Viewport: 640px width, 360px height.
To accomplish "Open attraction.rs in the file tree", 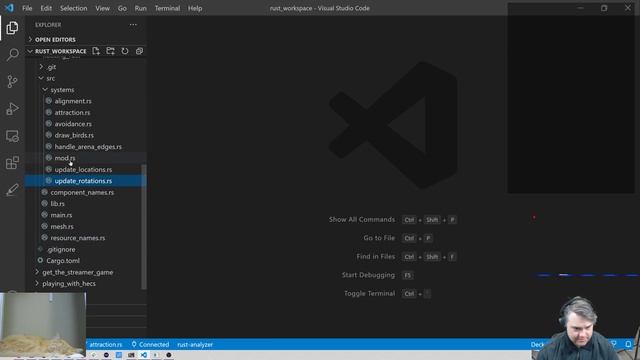I will [72, 113].
